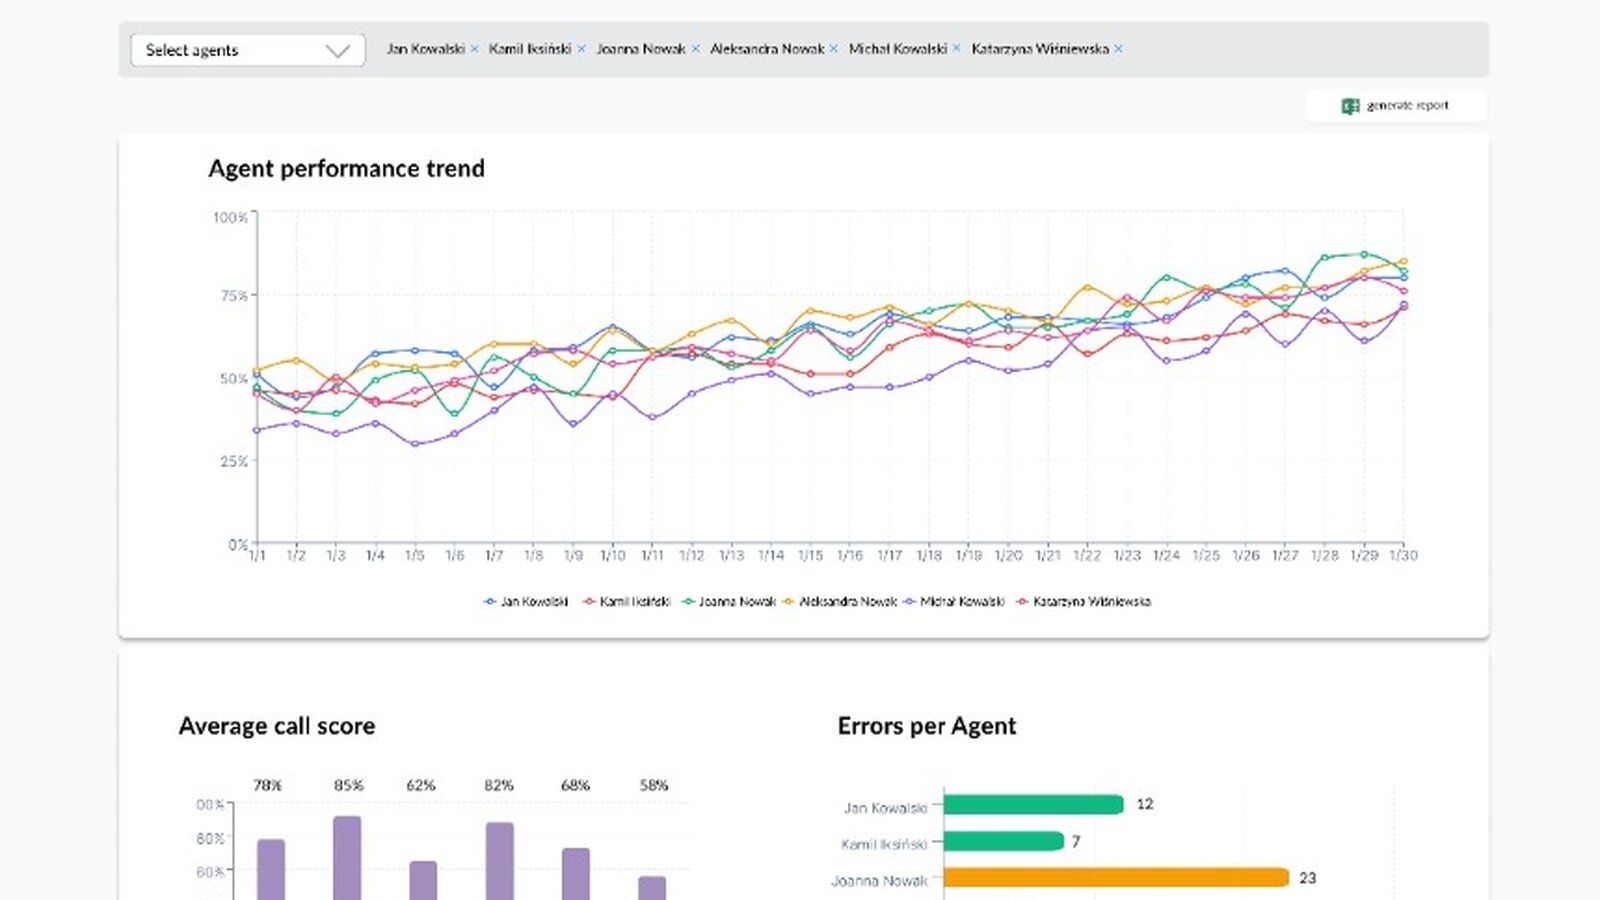Screen dimensions: 1600x900
Task: Click Joanna Nowak's orange error bar
Action: 1116,878
